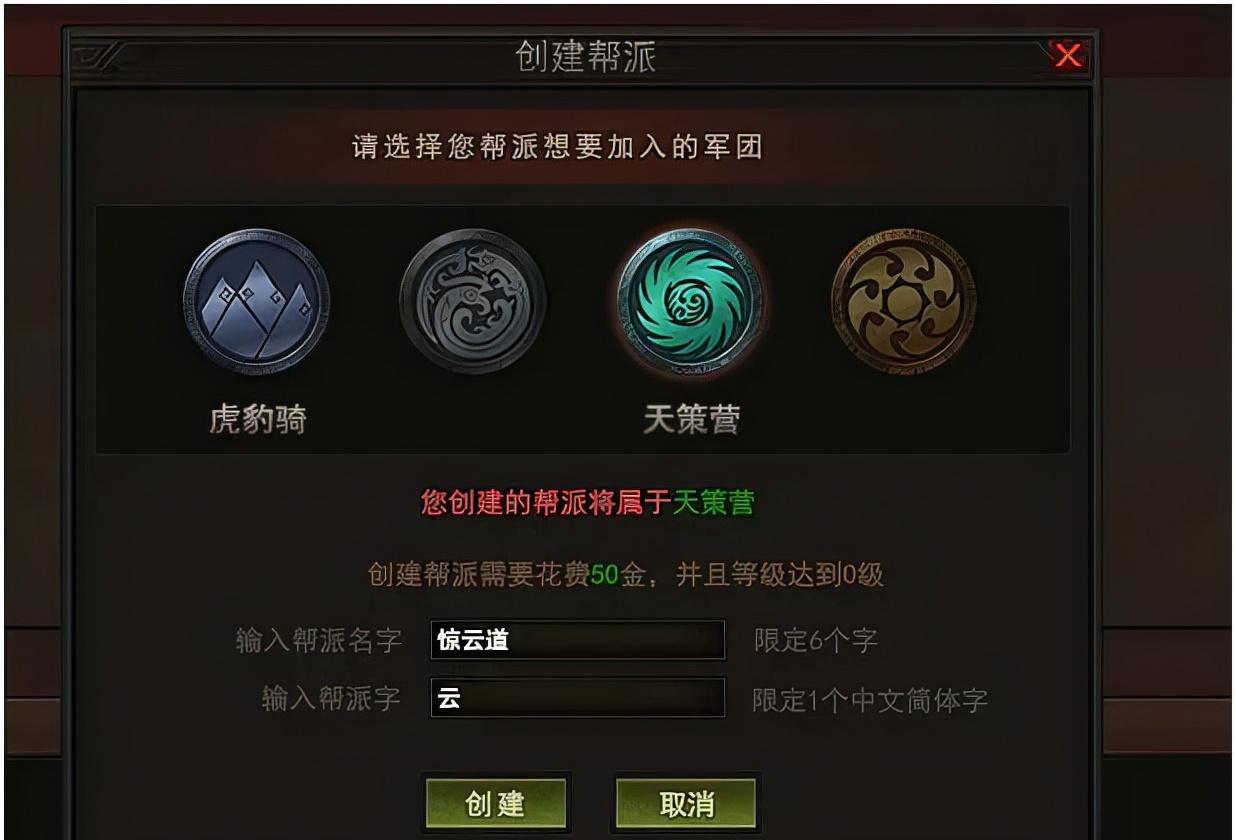Viewport: 1236px width, 840px height.
Task: Select the mountain emblem for 虎豹骑 legion
Action: coord(256,302)
